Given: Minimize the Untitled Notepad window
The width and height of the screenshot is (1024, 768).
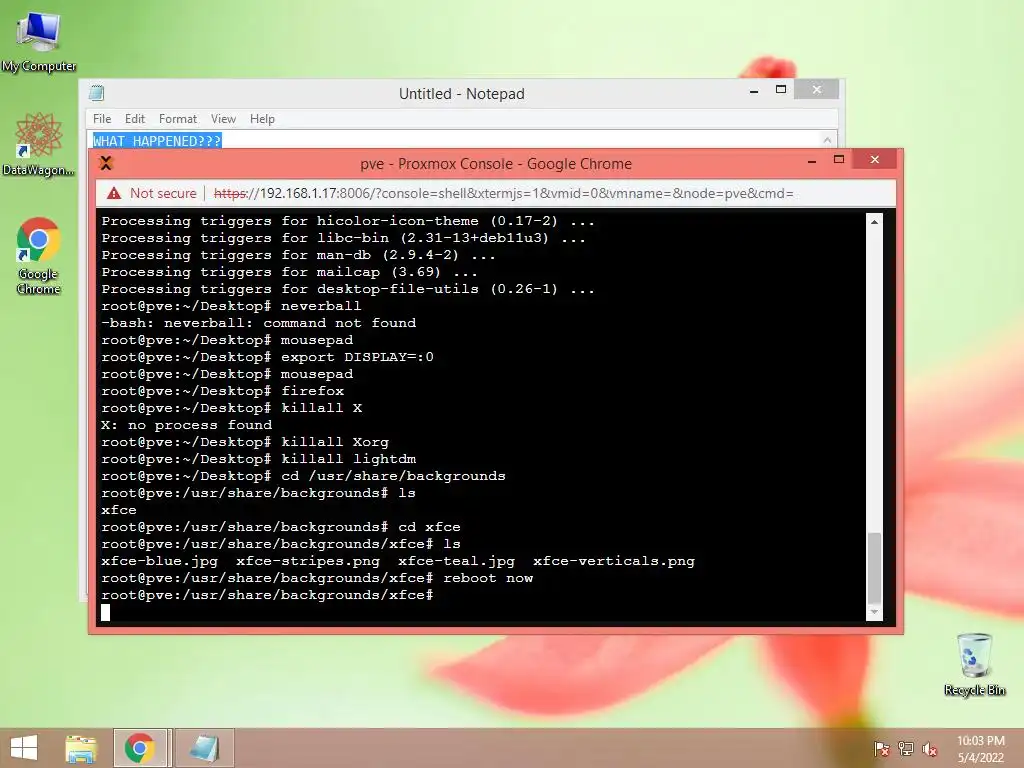Looking at the screenshot, I should tap(754, 90).
